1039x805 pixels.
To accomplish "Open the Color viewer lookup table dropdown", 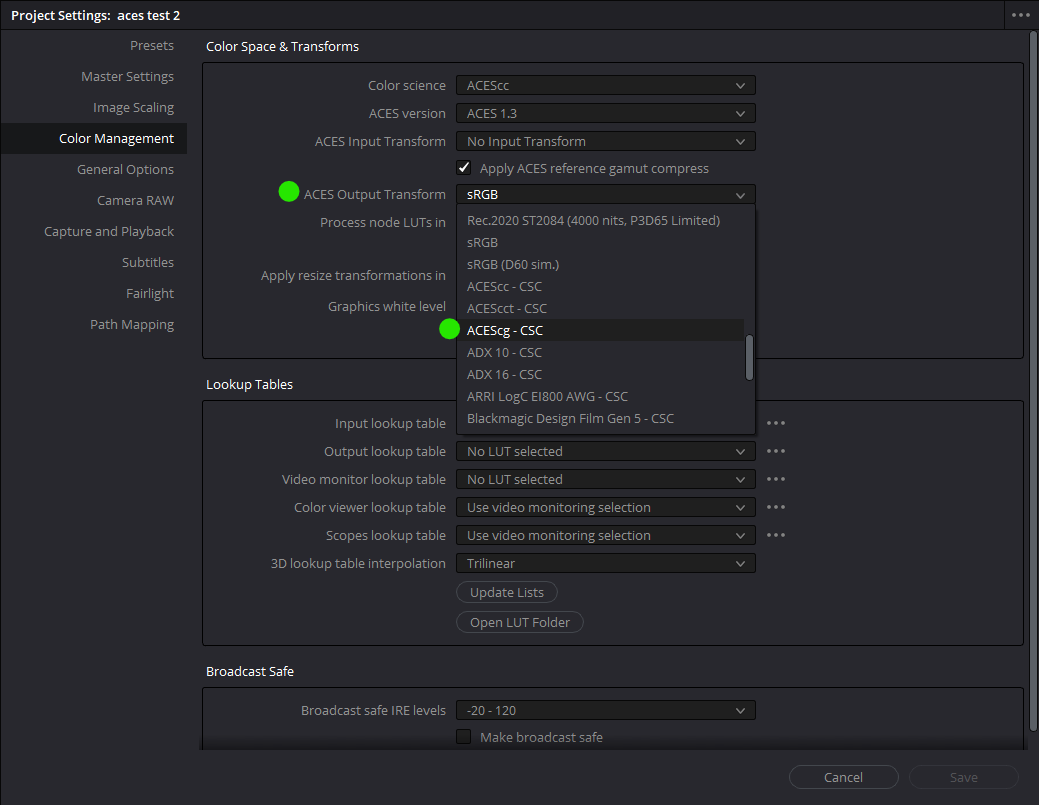I will (x=606, y=507).
